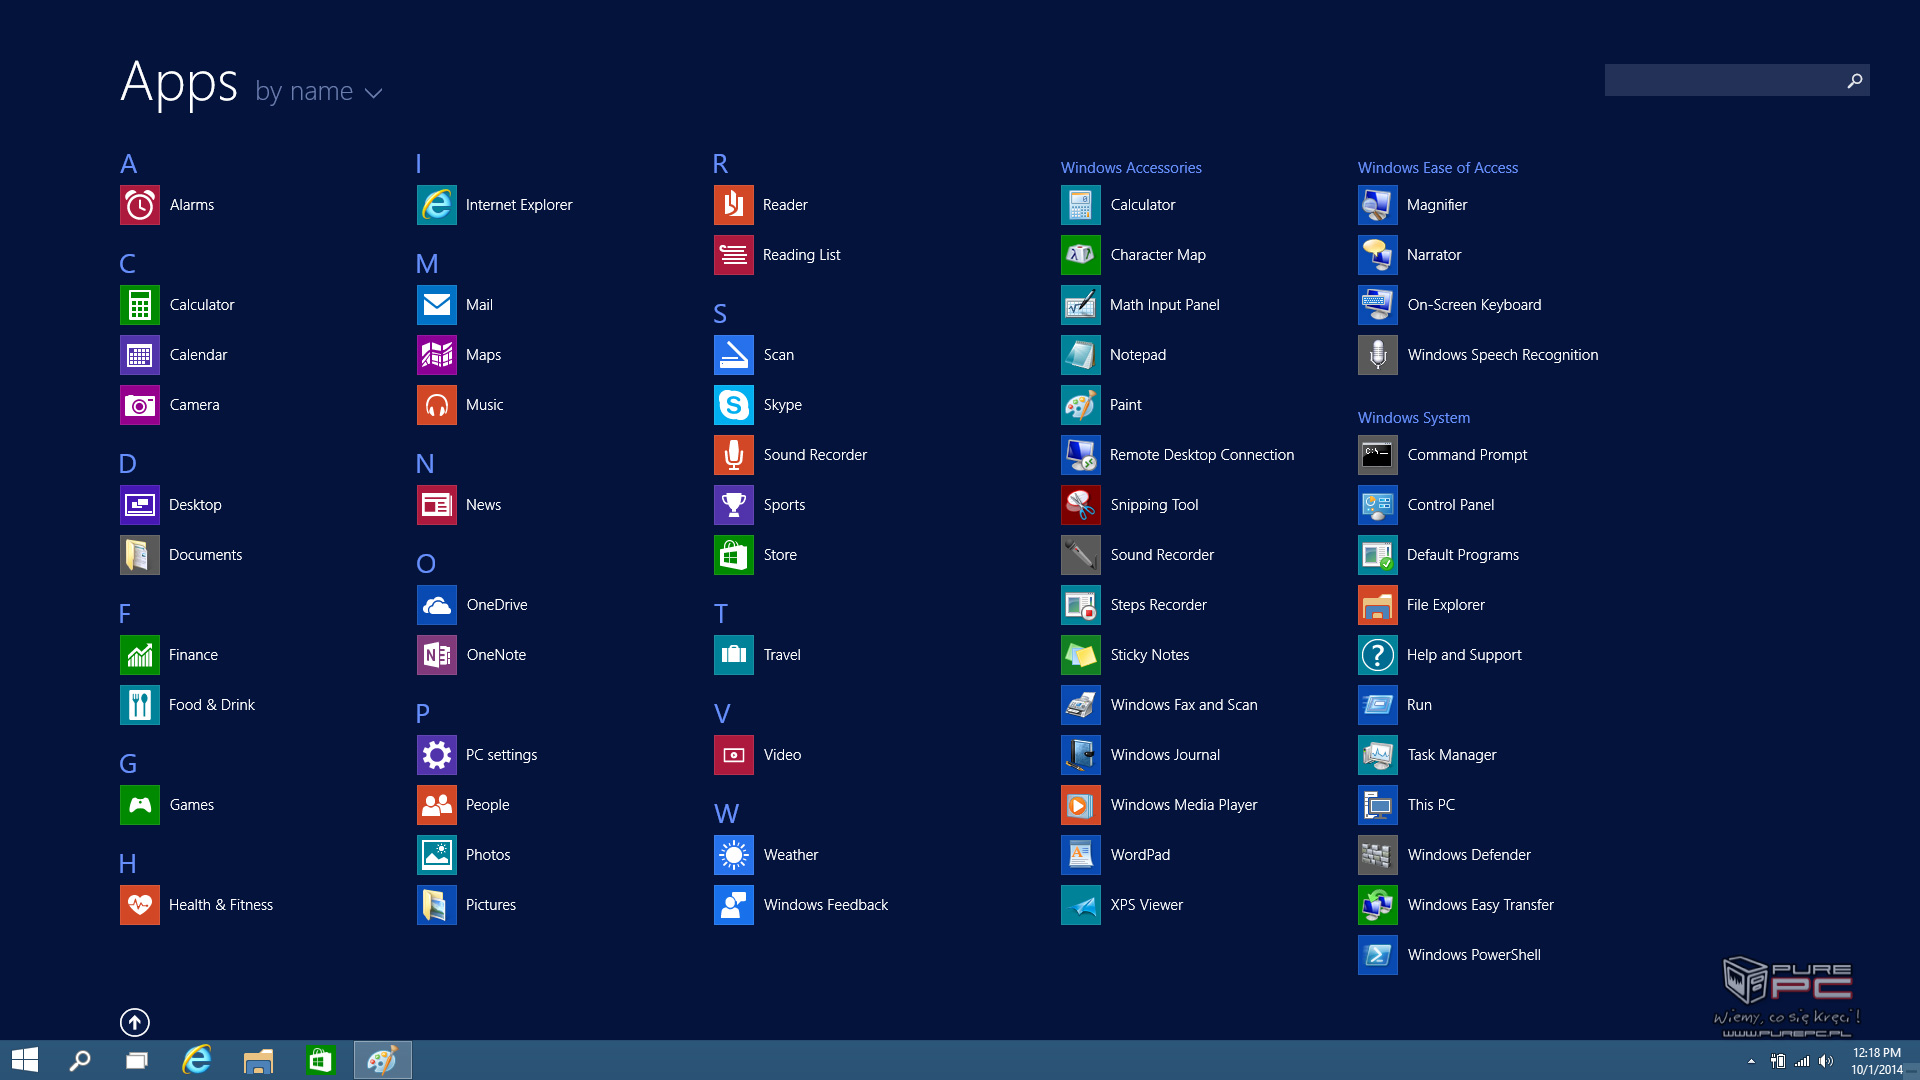Image resolution: width=1920 pixels, height=1080 pixels.
Task: Launch the OneNote app icon
Action: point(437,655)
